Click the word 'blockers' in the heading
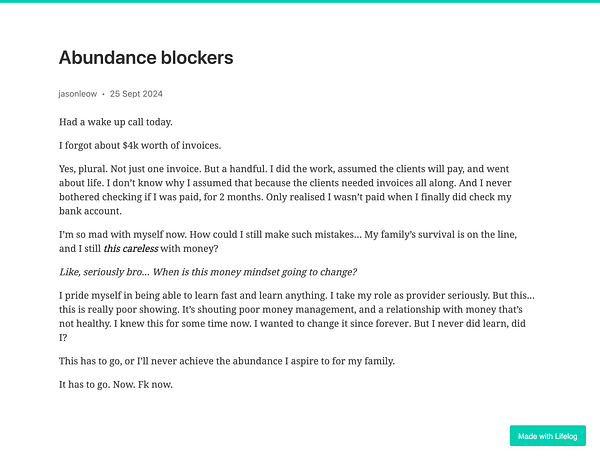 coord(197,58)
